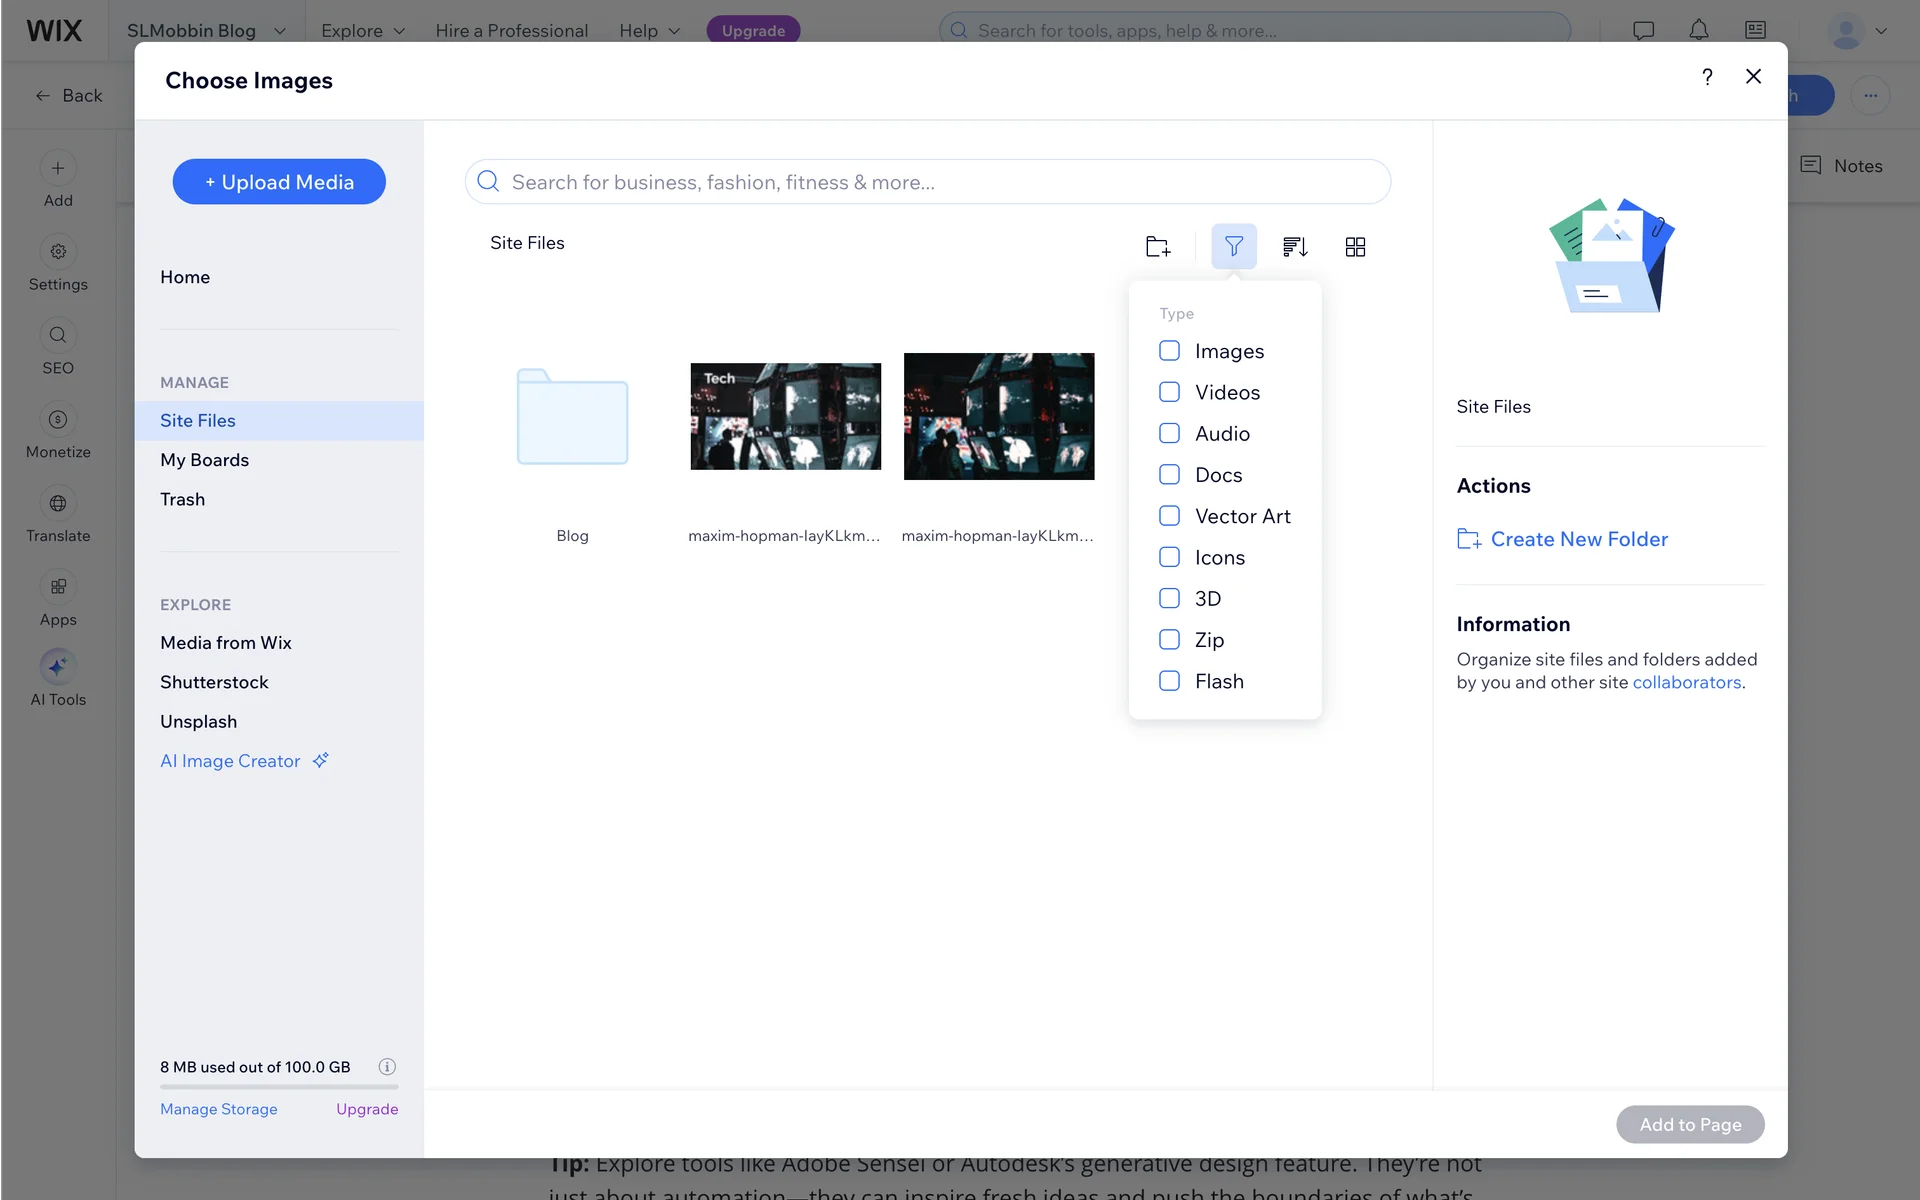The height and width of the screenshot is (1200, 1920).
Task: Click storage info icon
Action: [x=387, y=1066]
